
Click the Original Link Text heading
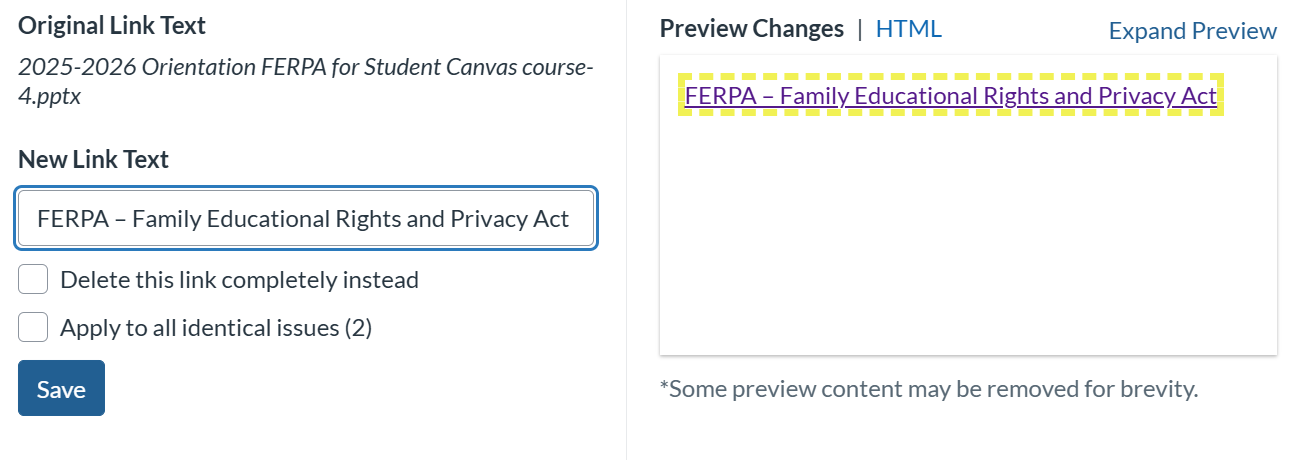pyautogui.click(x=112, y=25)
